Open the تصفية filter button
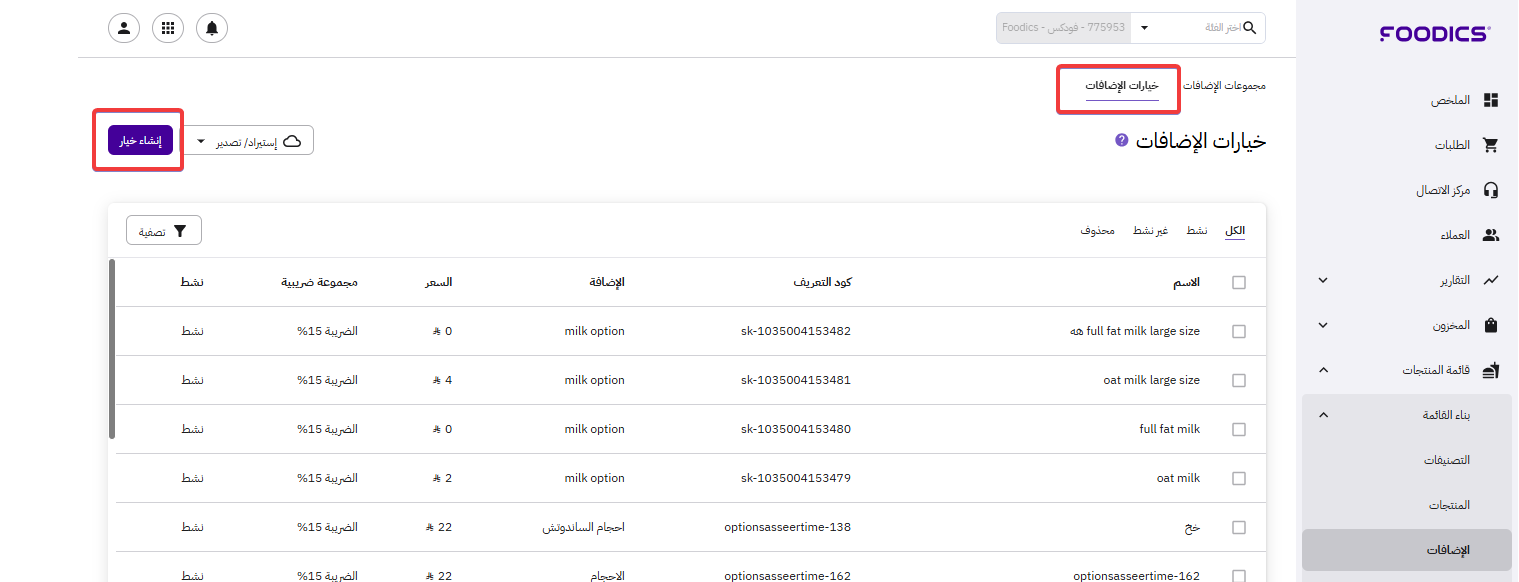The height and width of the screenshot is (582, 1519). point(164,231)
